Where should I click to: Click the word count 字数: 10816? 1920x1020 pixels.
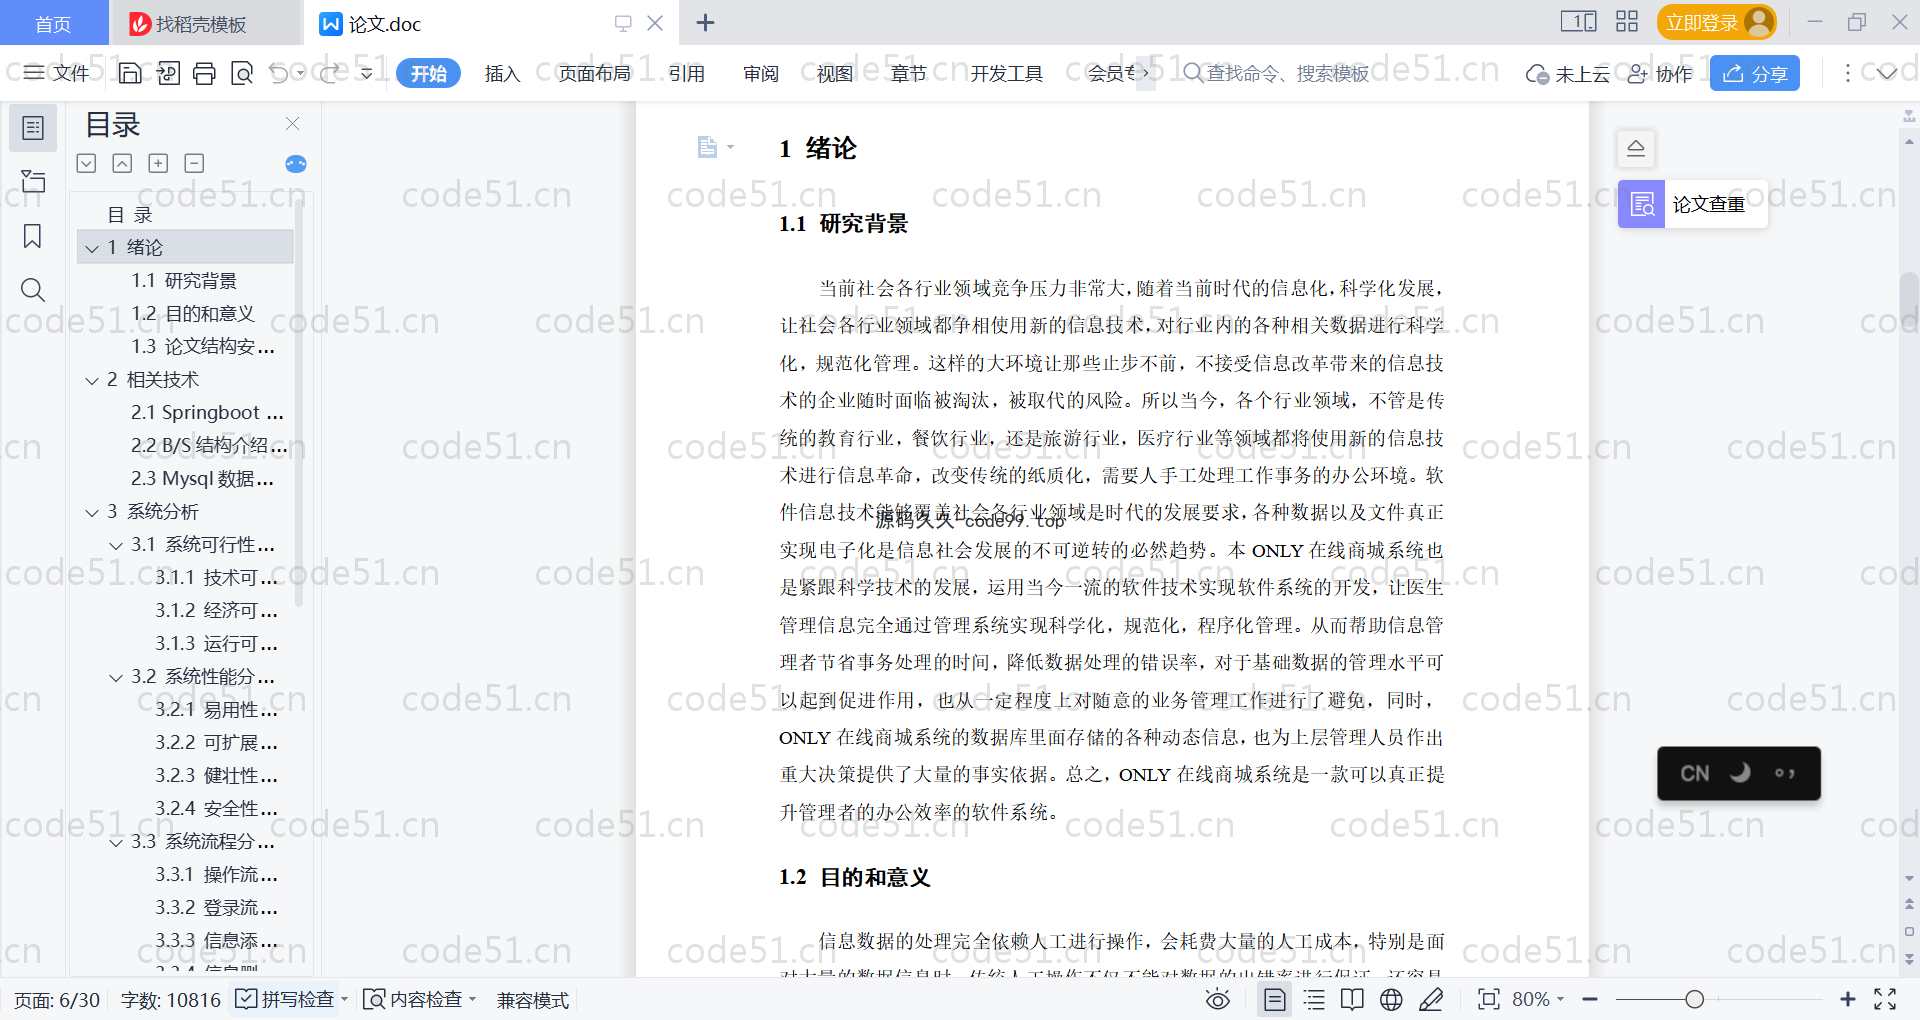point(171,1000)
